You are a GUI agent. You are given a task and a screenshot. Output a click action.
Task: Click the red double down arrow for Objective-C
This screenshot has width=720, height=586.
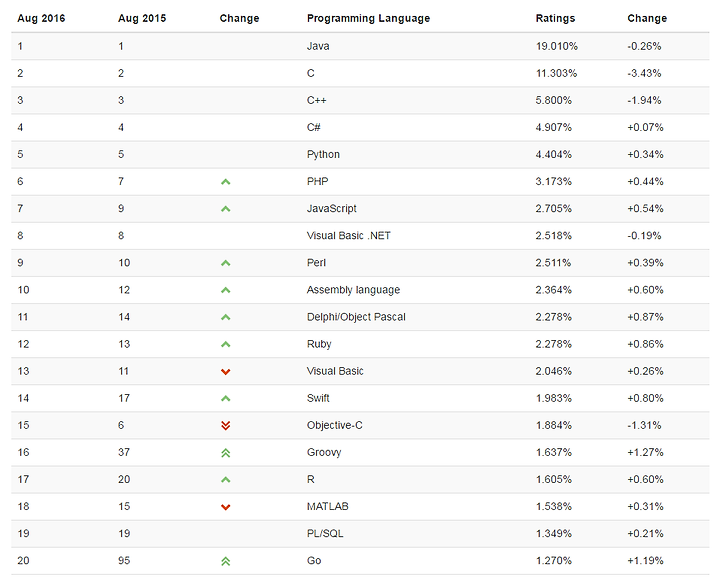click(x=225, y=426)
